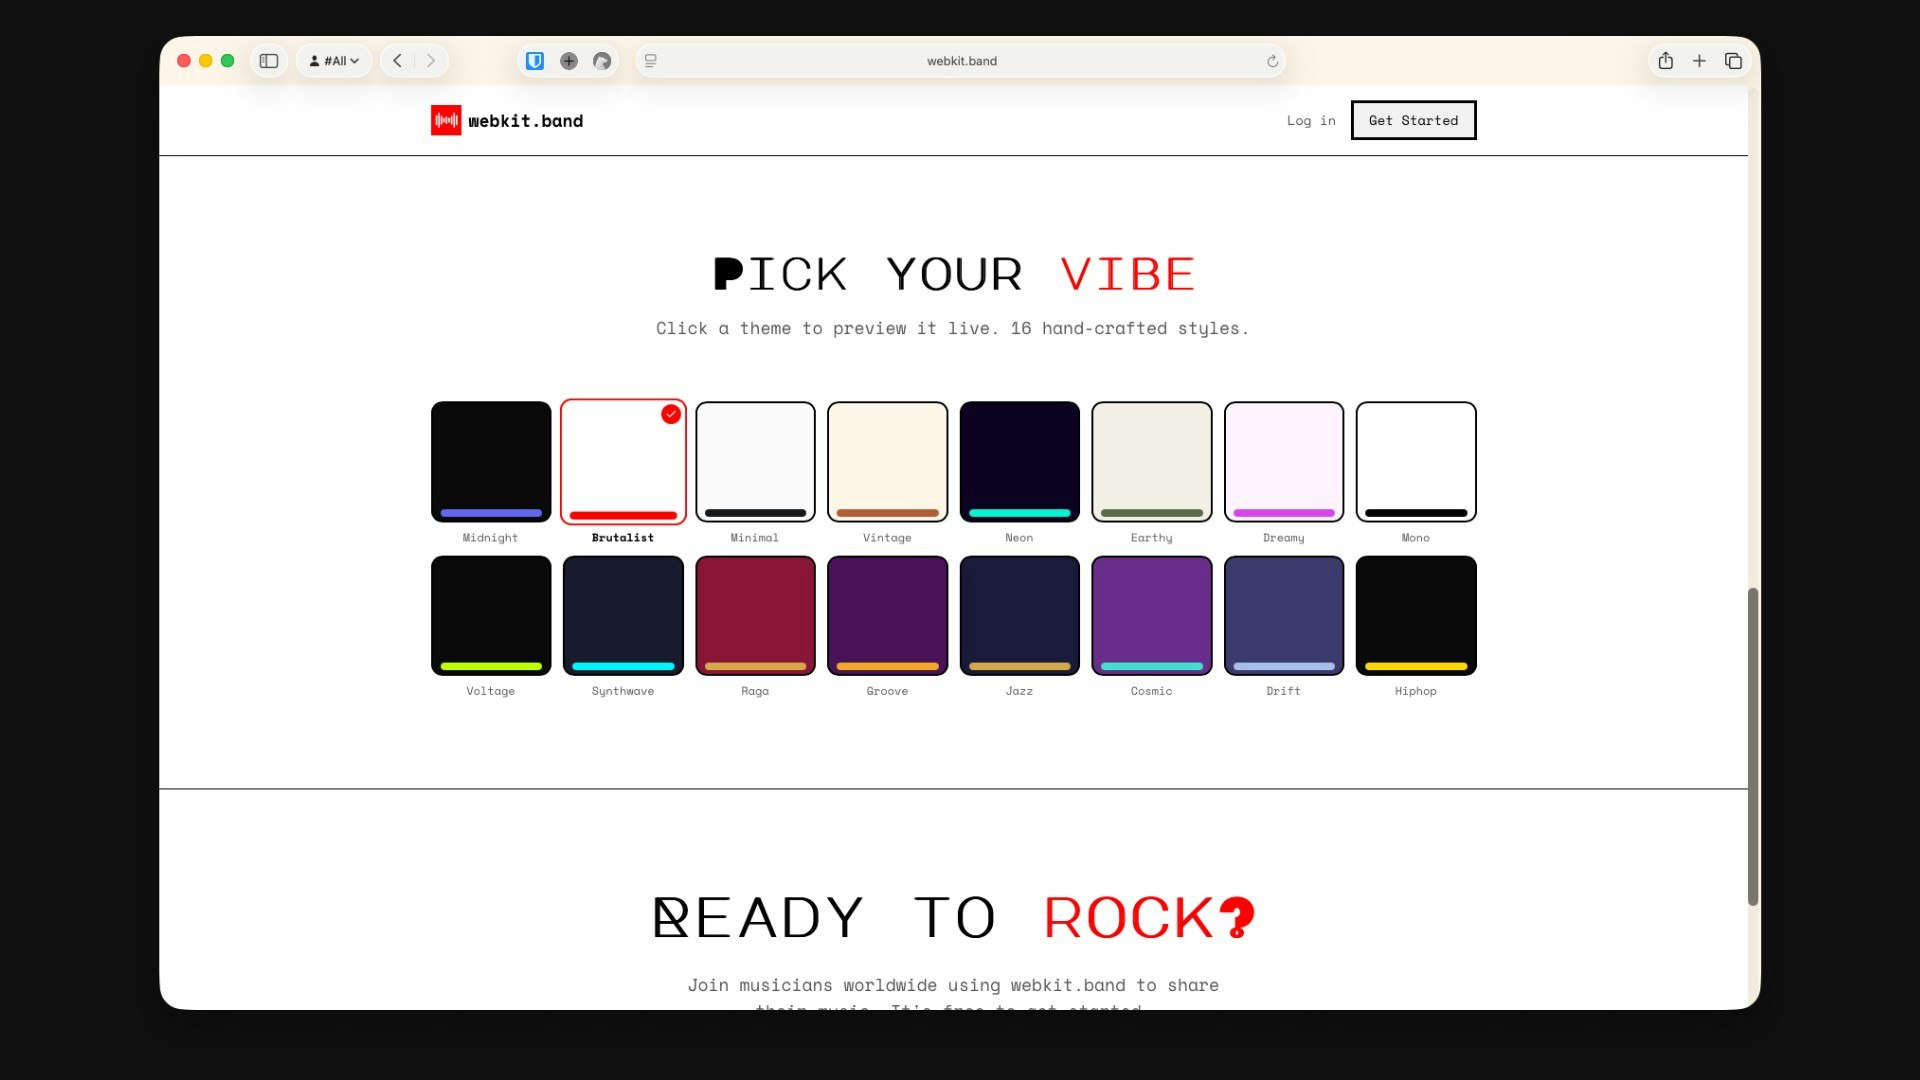Select the Synthwave theme
Image resolution: width=1920 pixels, height=1080 pixels.
click(623, 615)
